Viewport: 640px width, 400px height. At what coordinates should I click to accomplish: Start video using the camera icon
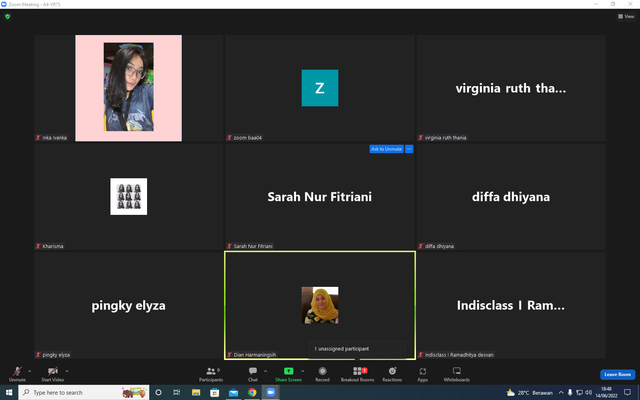tap(53, 373)
